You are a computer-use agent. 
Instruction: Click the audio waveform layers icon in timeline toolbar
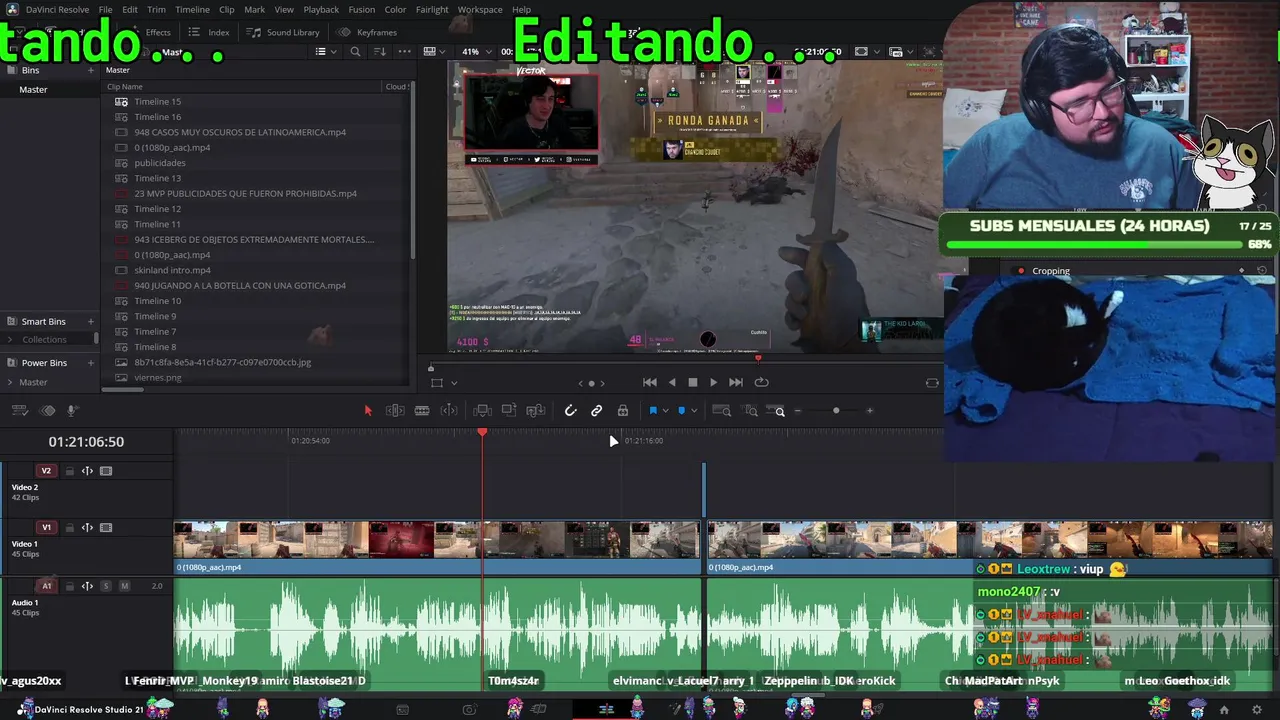coord(47,410)
